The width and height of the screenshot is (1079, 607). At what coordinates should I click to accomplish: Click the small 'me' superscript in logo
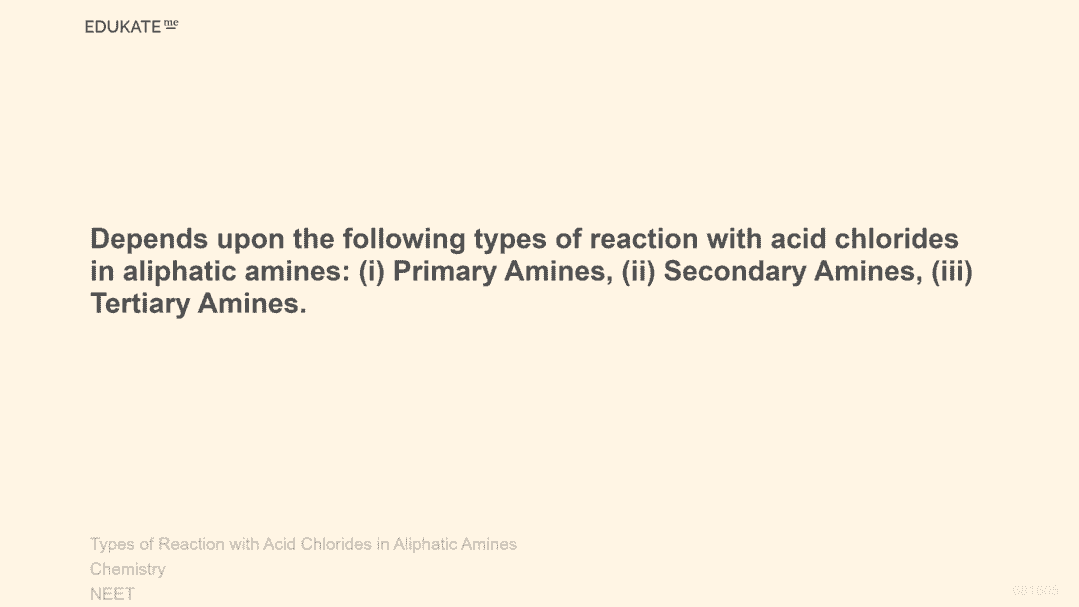coord(170,24)
